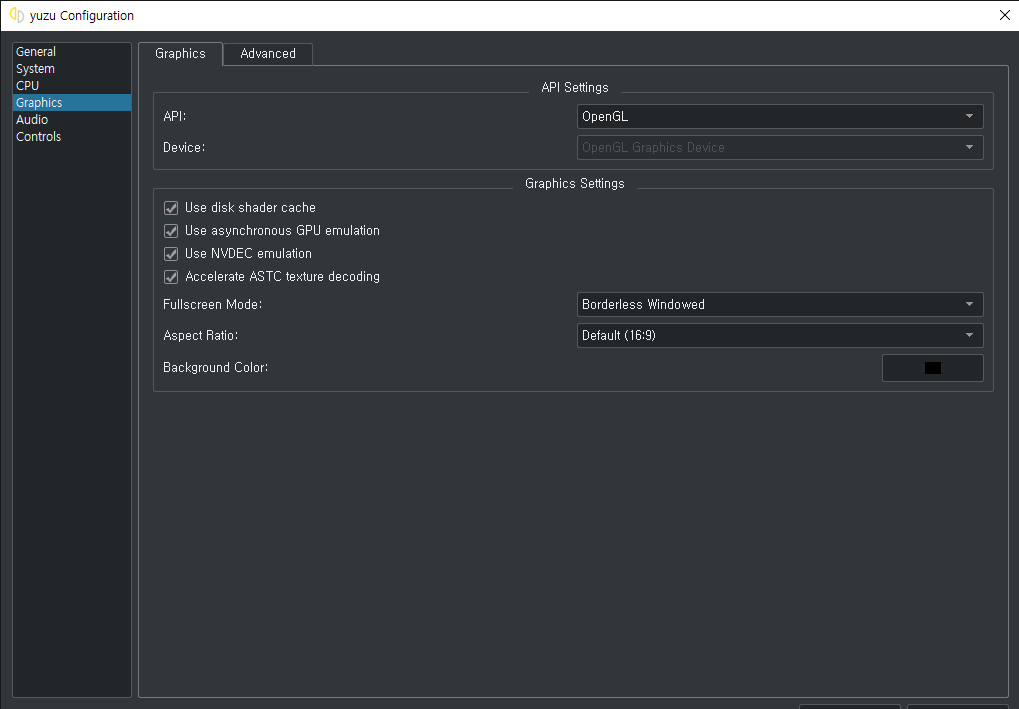Select the Graphics tab

(x=180, y=53)
